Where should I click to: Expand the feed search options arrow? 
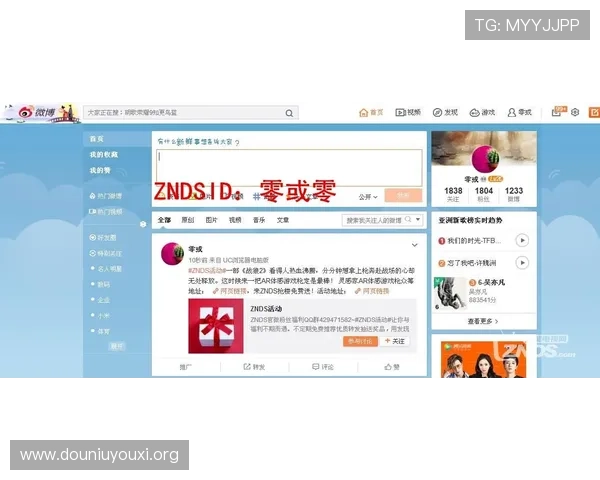pos(418,219)
